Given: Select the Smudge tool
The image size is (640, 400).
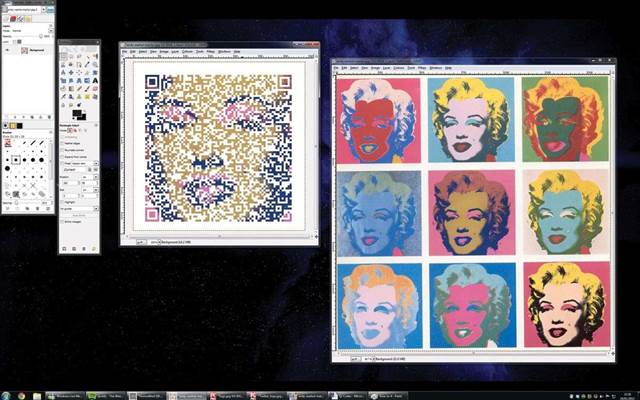Looking at the screenshot, I should [71, 105].
